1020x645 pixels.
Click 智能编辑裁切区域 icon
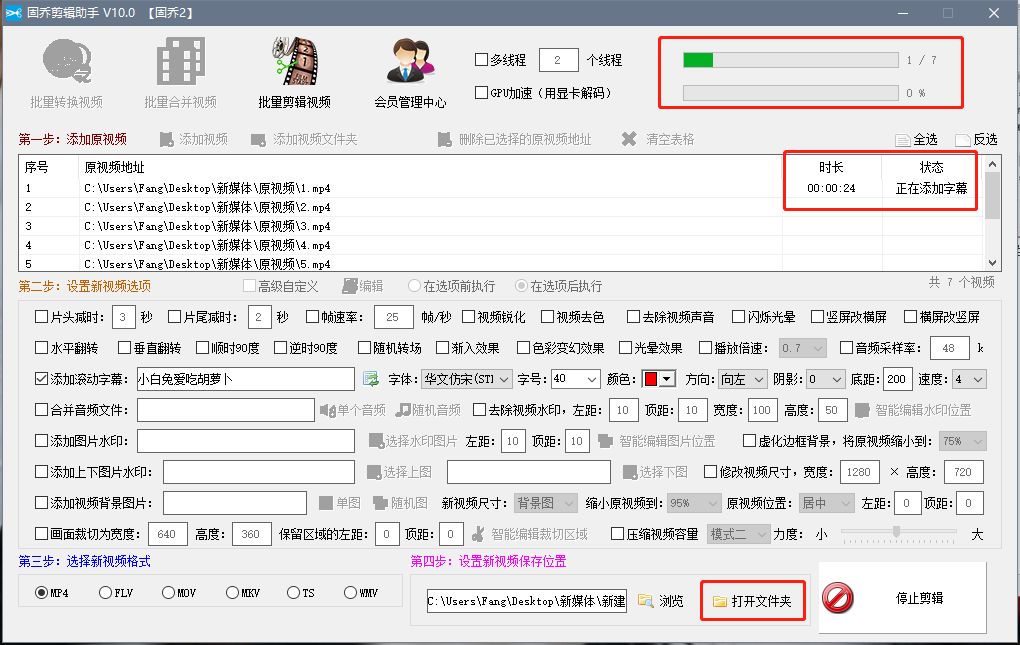point(478,534)
